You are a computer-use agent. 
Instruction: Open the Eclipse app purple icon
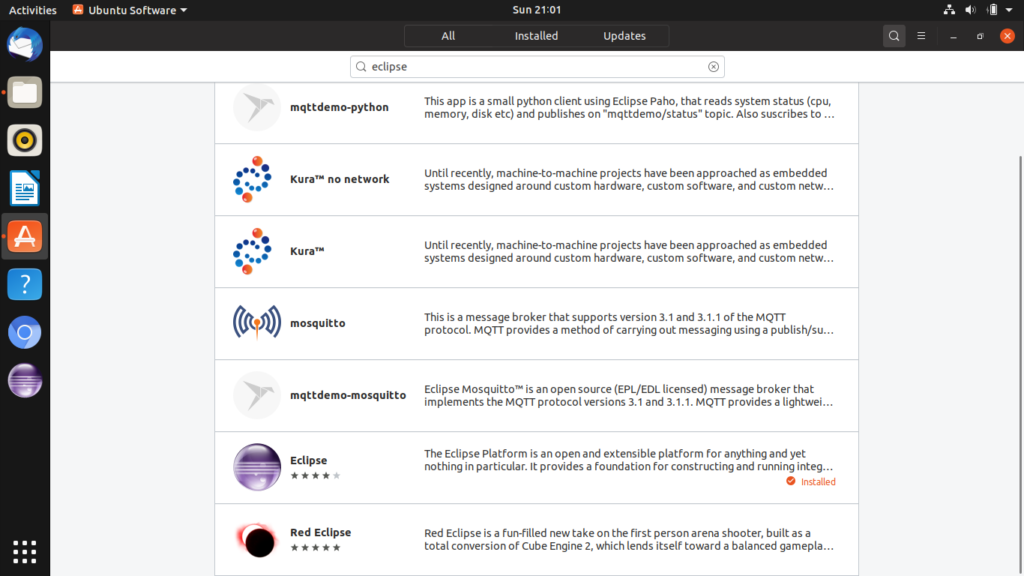257,467
